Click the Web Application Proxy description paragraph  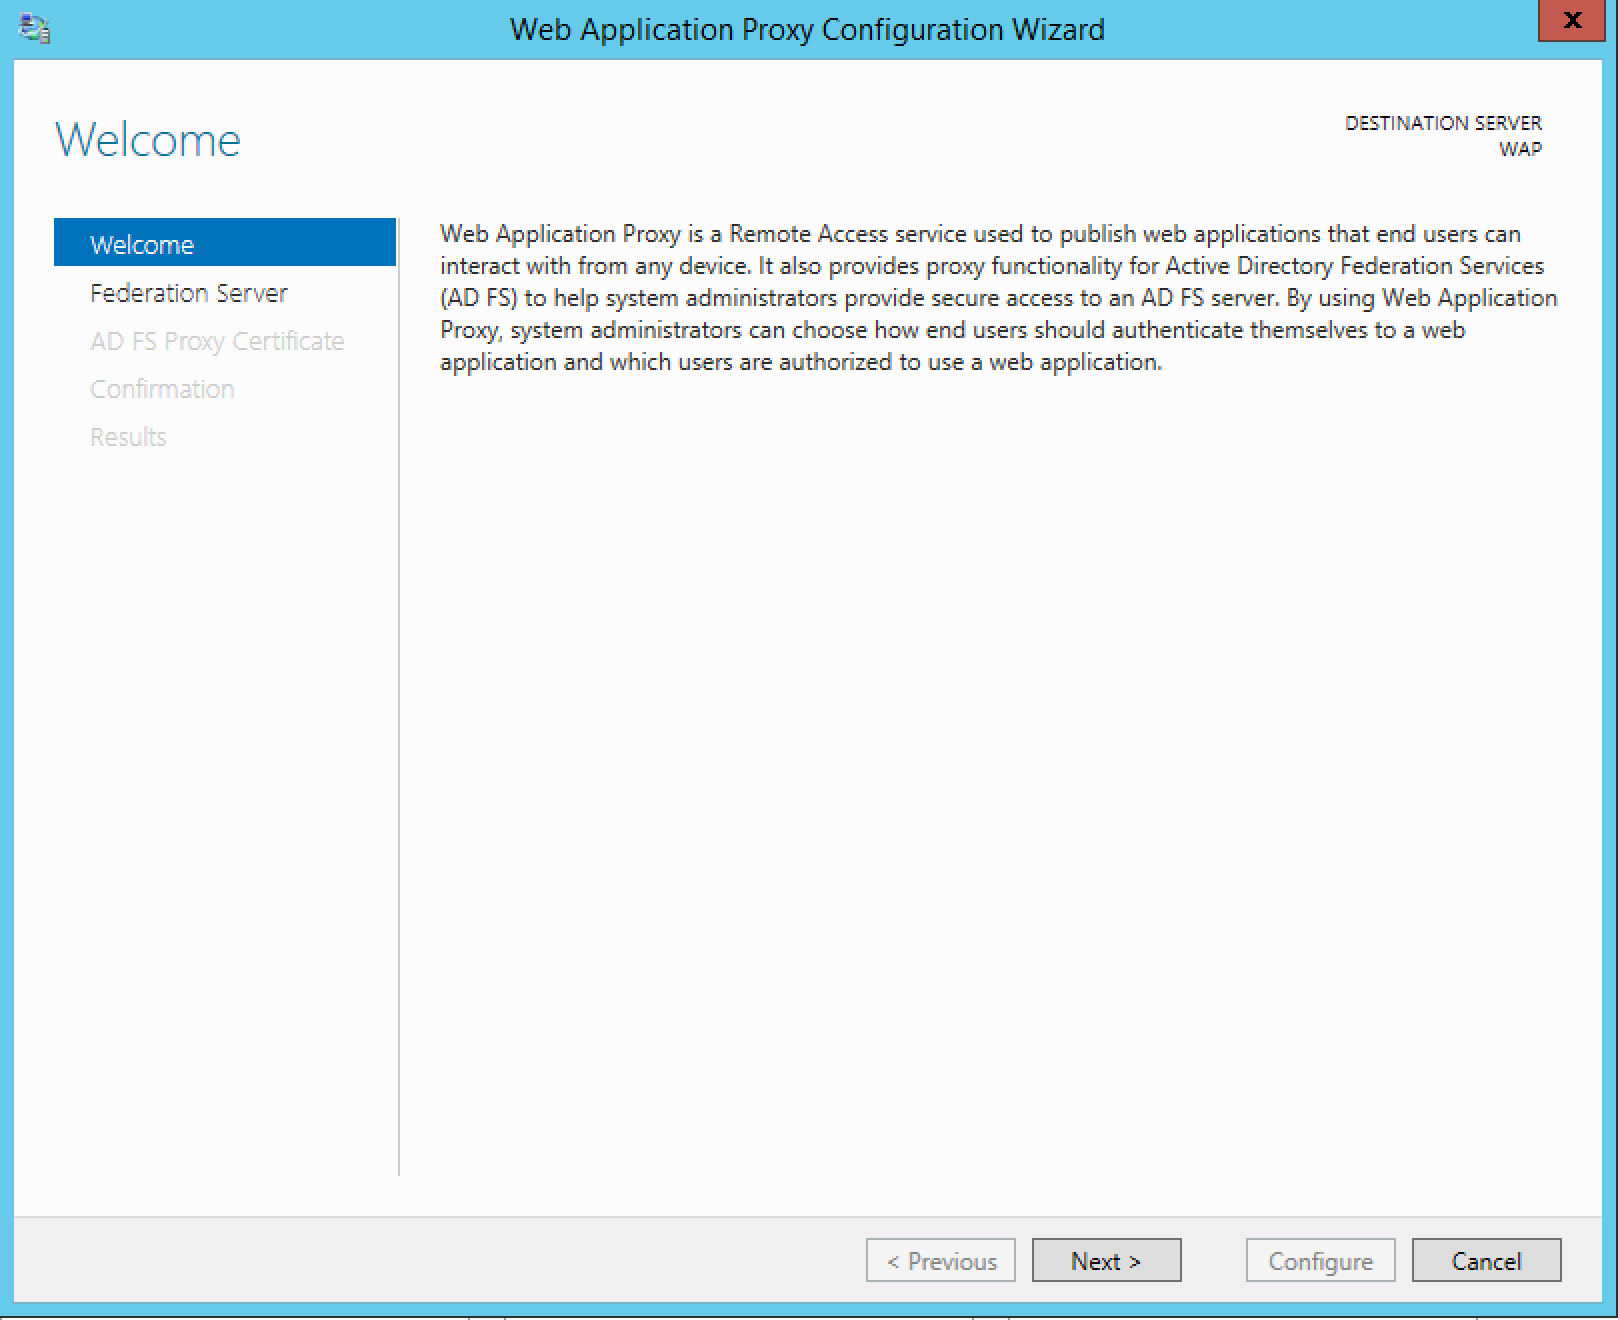pyautogui.click(x=998, y=297)
